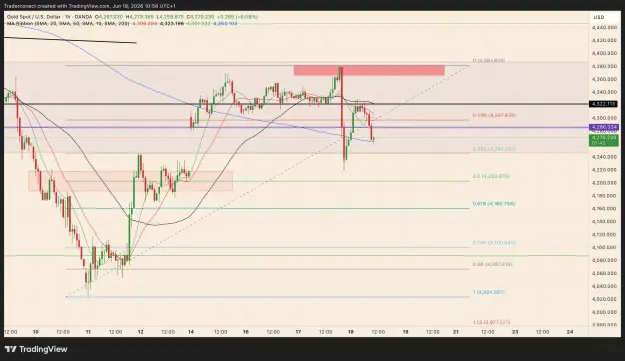The width and height of the screenshot is (625, 361).
Task: Click the date 11 on the time axis
Action: coord(88,332)
